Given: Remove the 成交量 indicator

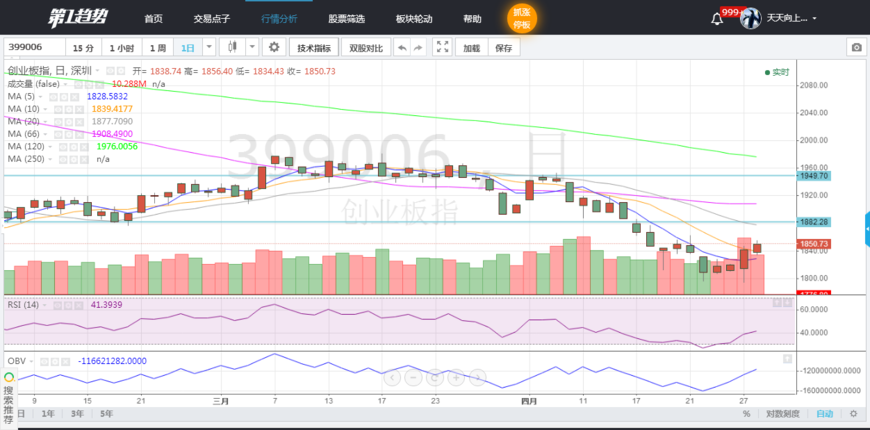Looking at the screenshot, I should click(99, 84).
